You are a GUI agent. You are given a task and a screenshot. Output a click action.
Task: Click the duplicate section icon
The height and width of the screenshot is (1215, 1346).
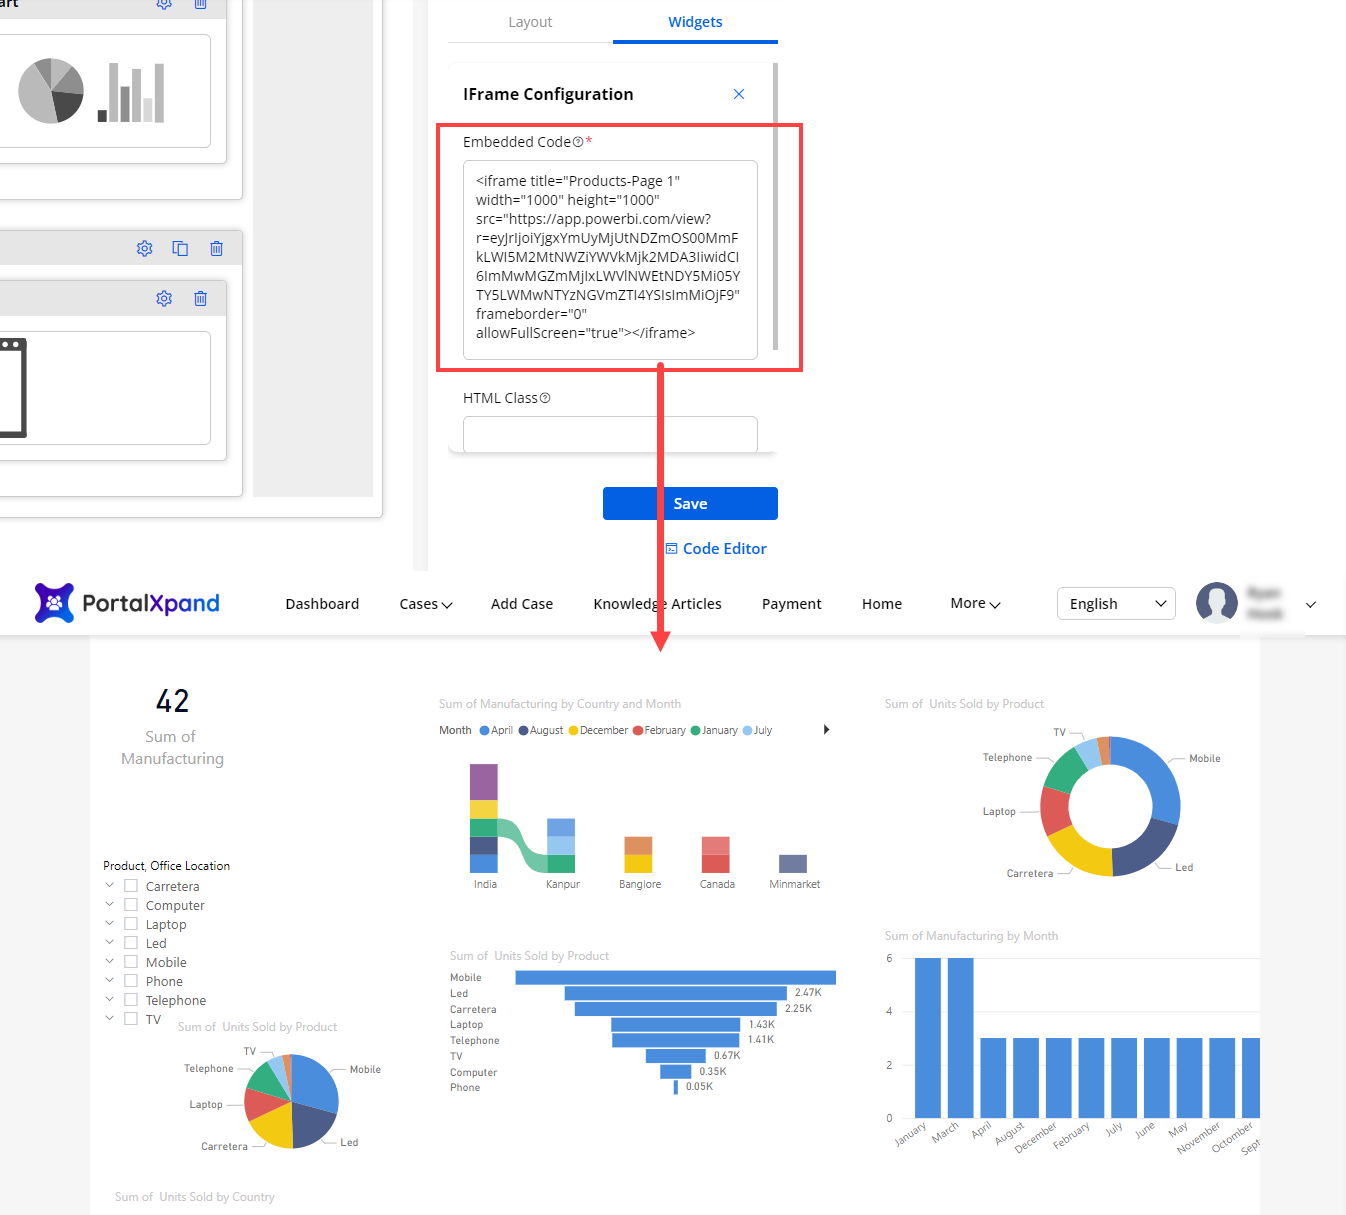click(180, 248)
